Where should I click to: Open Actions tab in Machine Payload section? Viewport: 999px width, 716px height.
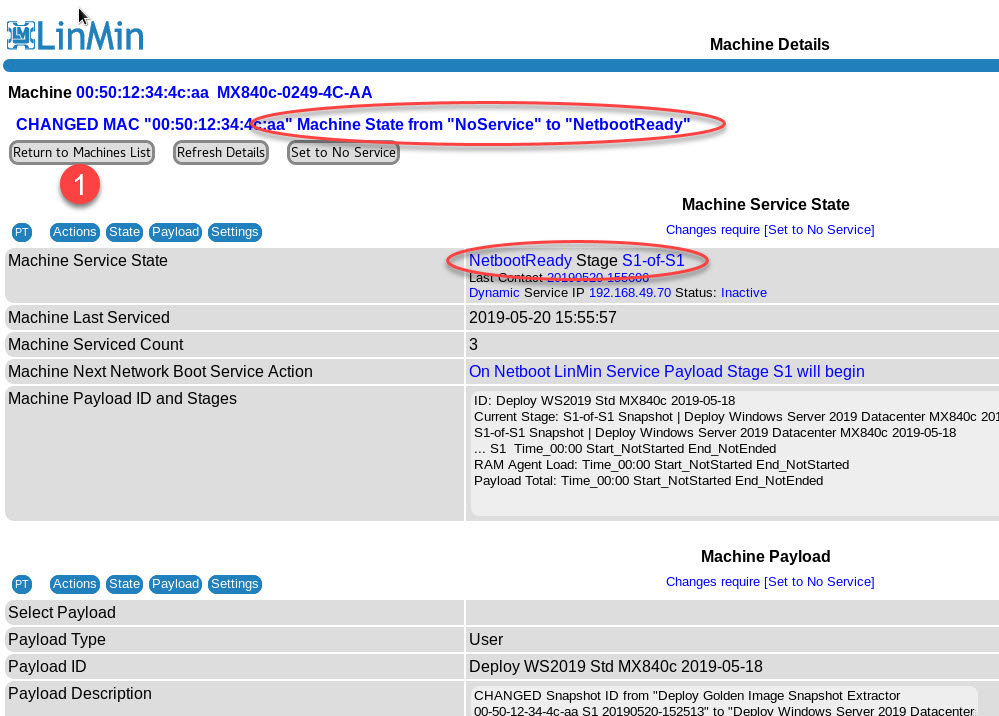[75, 584]
